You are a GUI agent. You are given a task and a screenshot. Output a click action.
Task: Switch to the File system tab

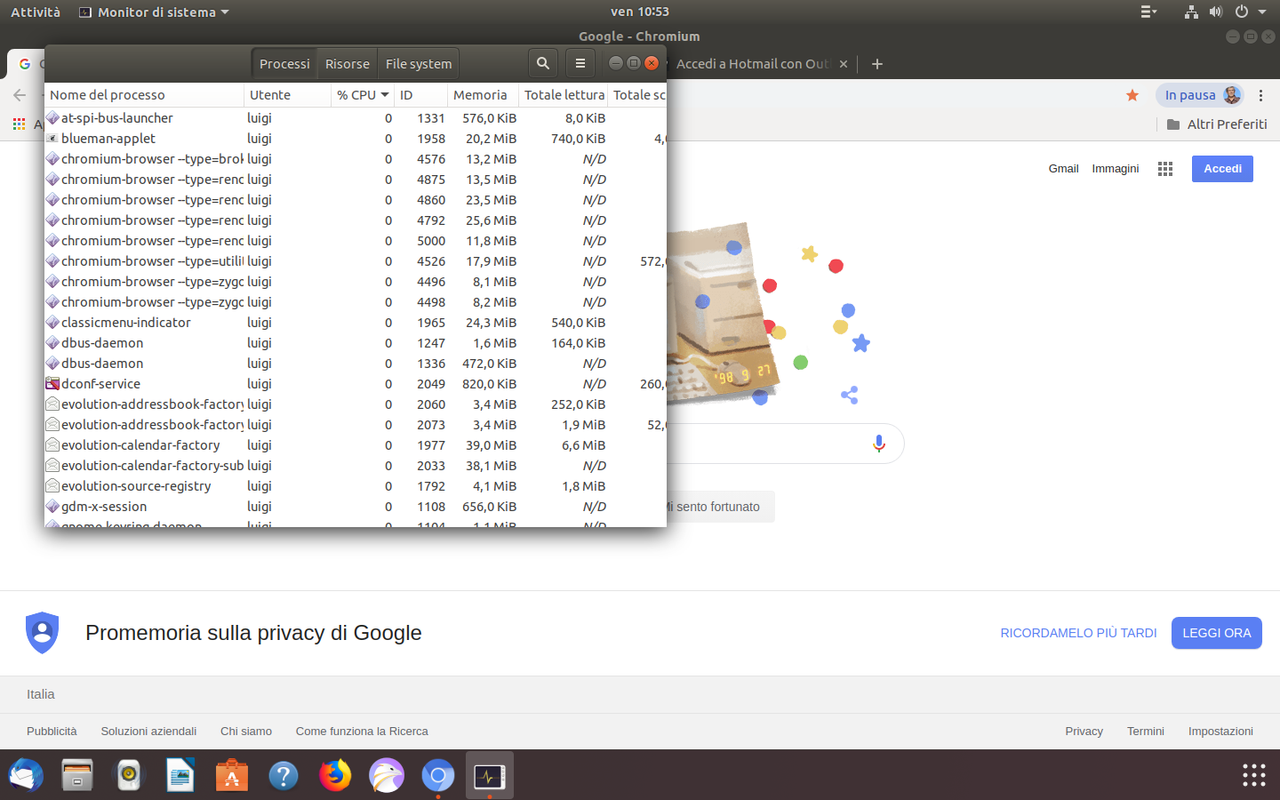418,63
